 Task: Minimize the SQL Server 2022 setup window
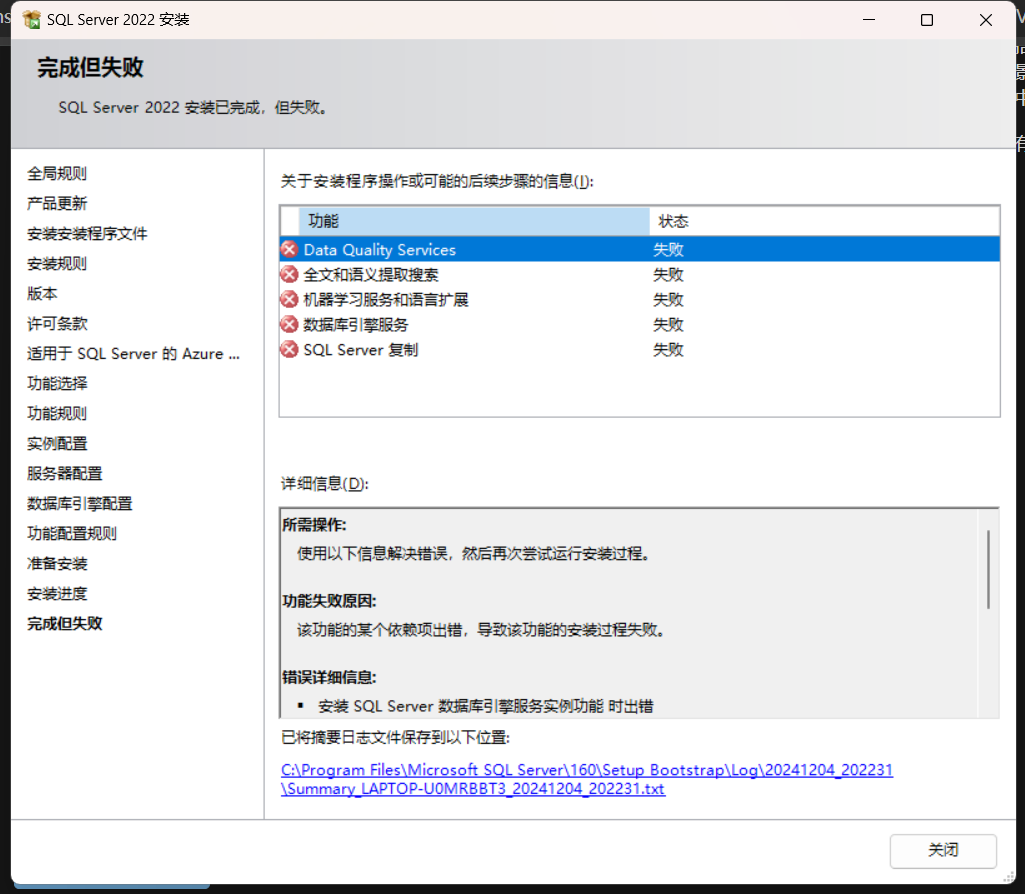869,20
